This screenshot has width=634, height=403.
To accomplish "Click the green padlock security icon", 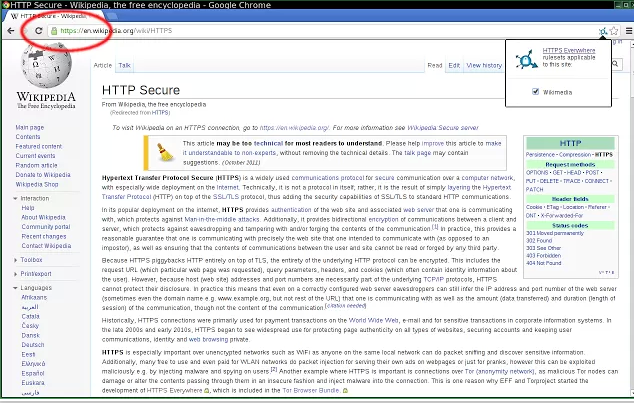I will coord(54,31).
